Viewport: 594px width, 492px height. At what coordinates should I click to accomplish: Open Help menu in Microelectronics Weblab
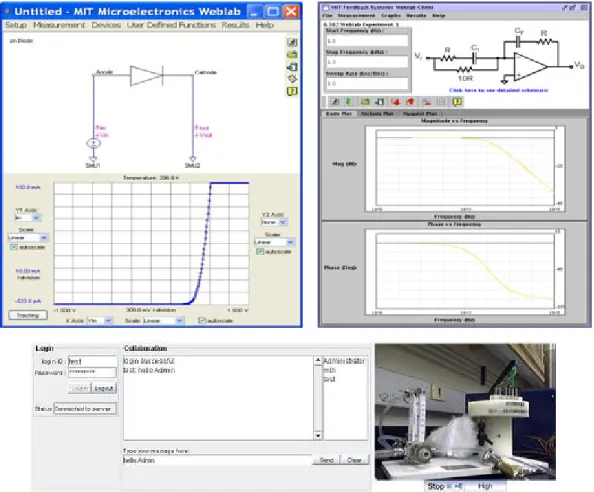pyautogui.click(x=264, y=25)
